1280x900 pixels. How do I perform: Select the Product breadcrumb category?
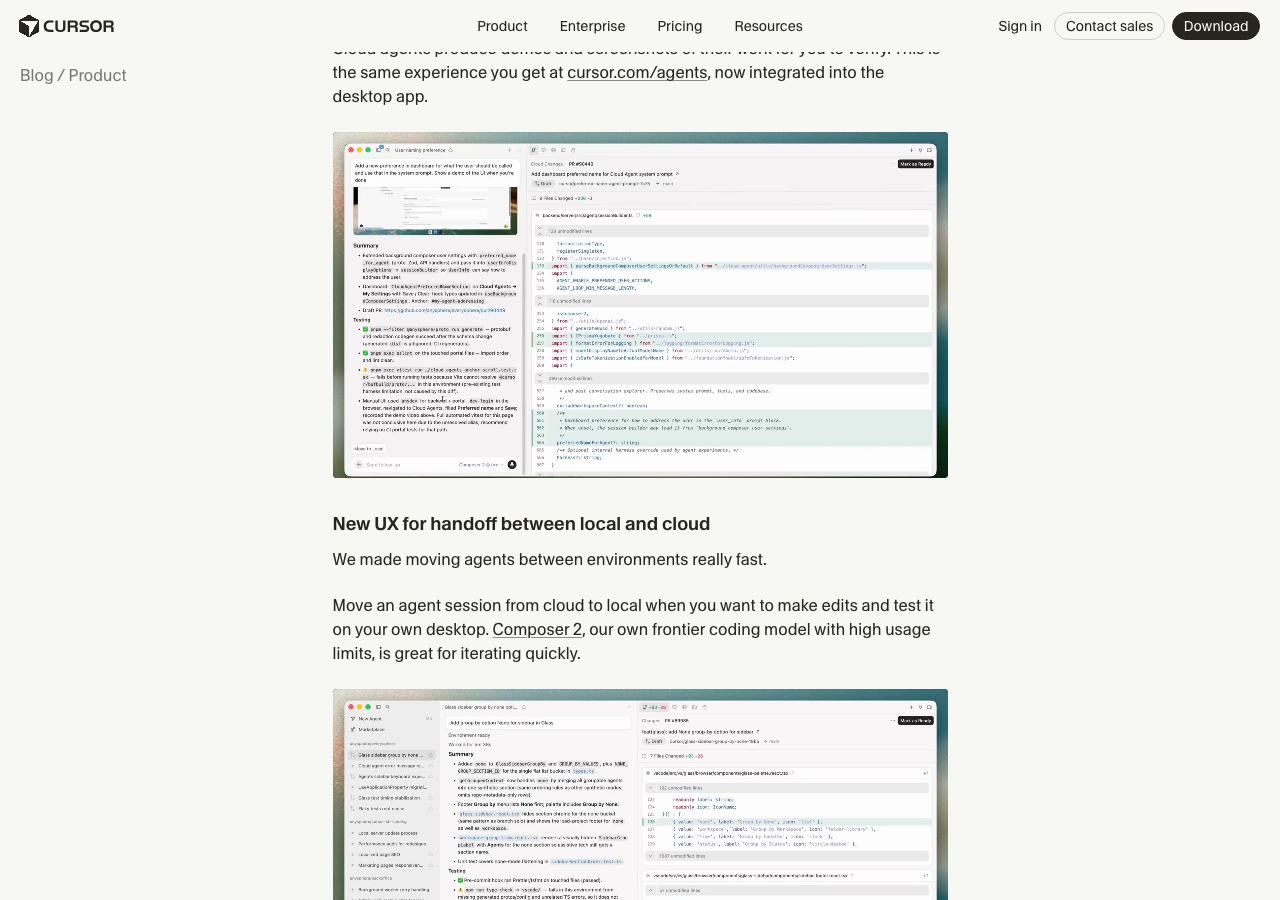(97, 75)
